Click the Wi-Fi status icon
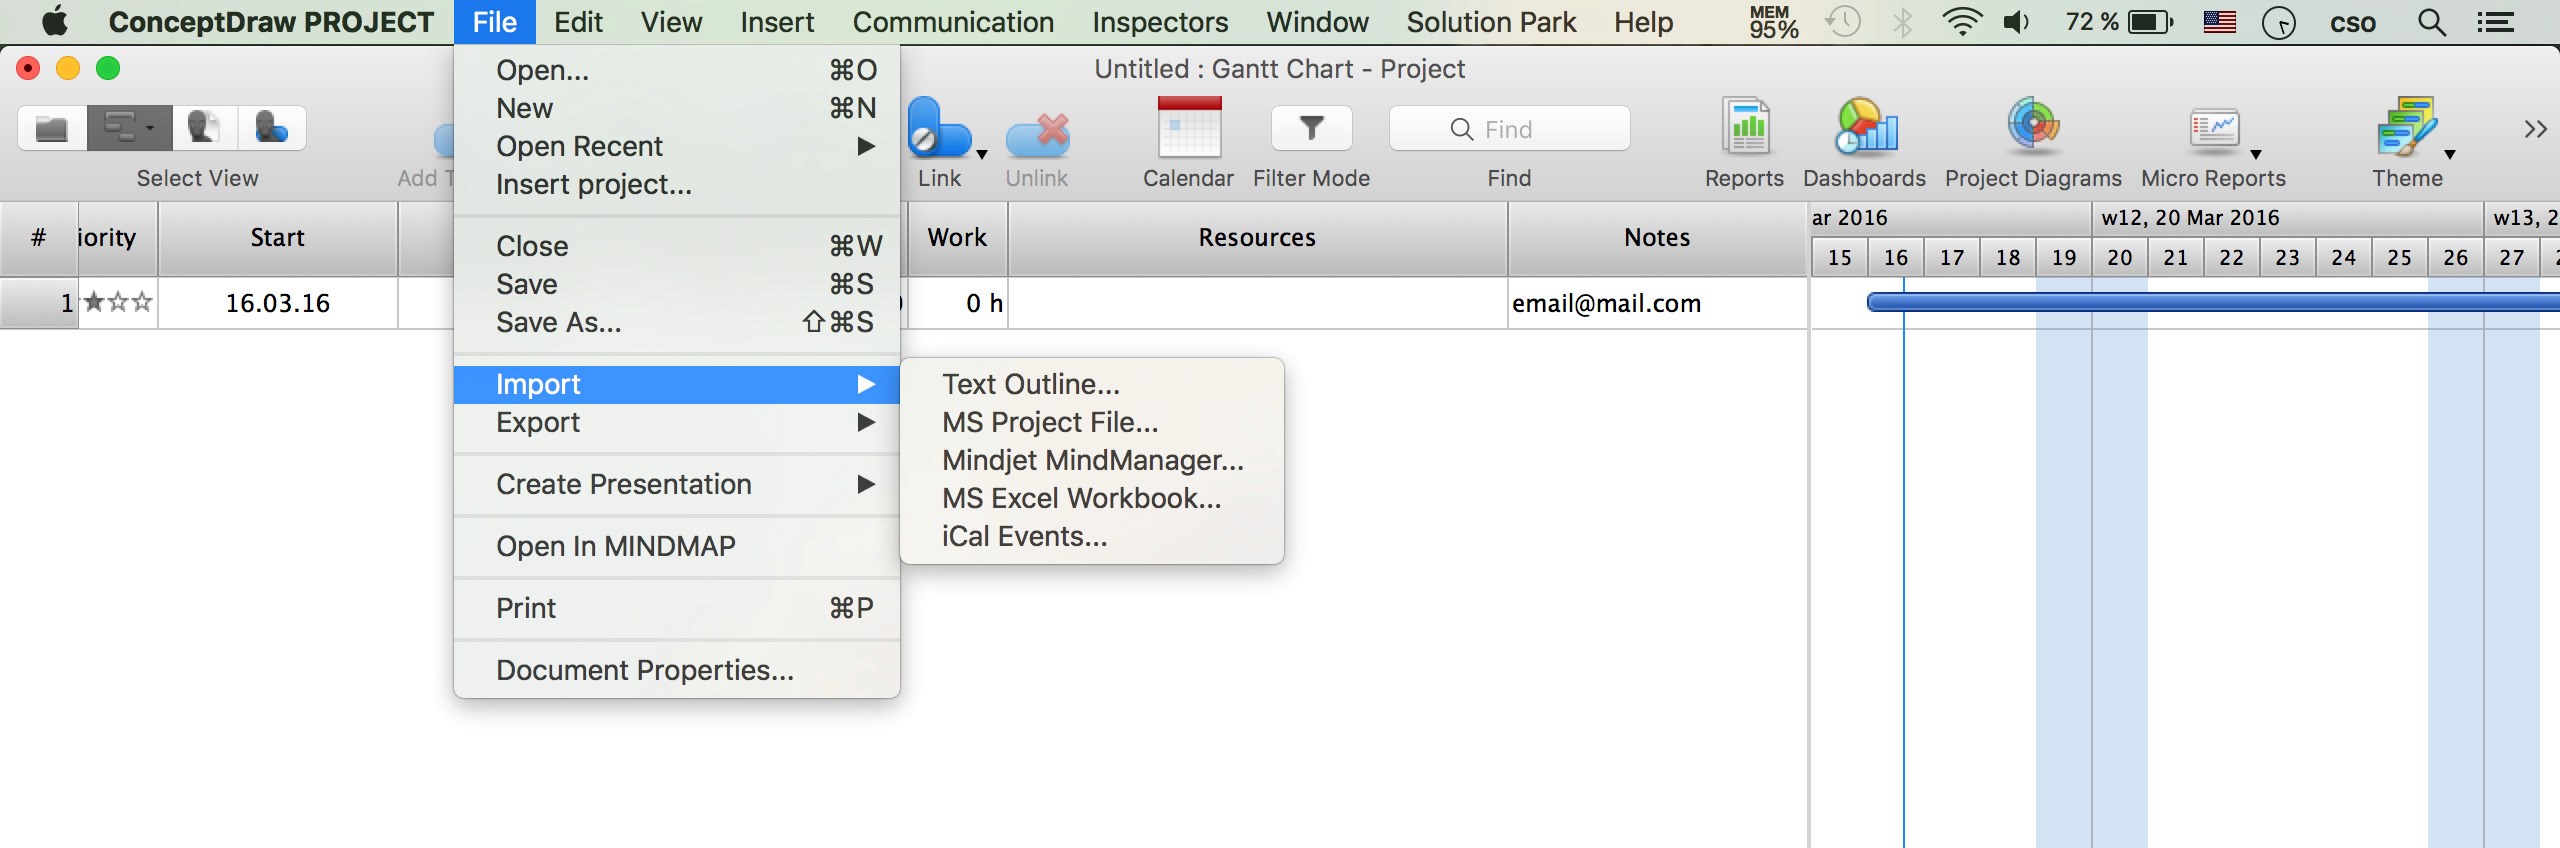 coord(1962,22)
